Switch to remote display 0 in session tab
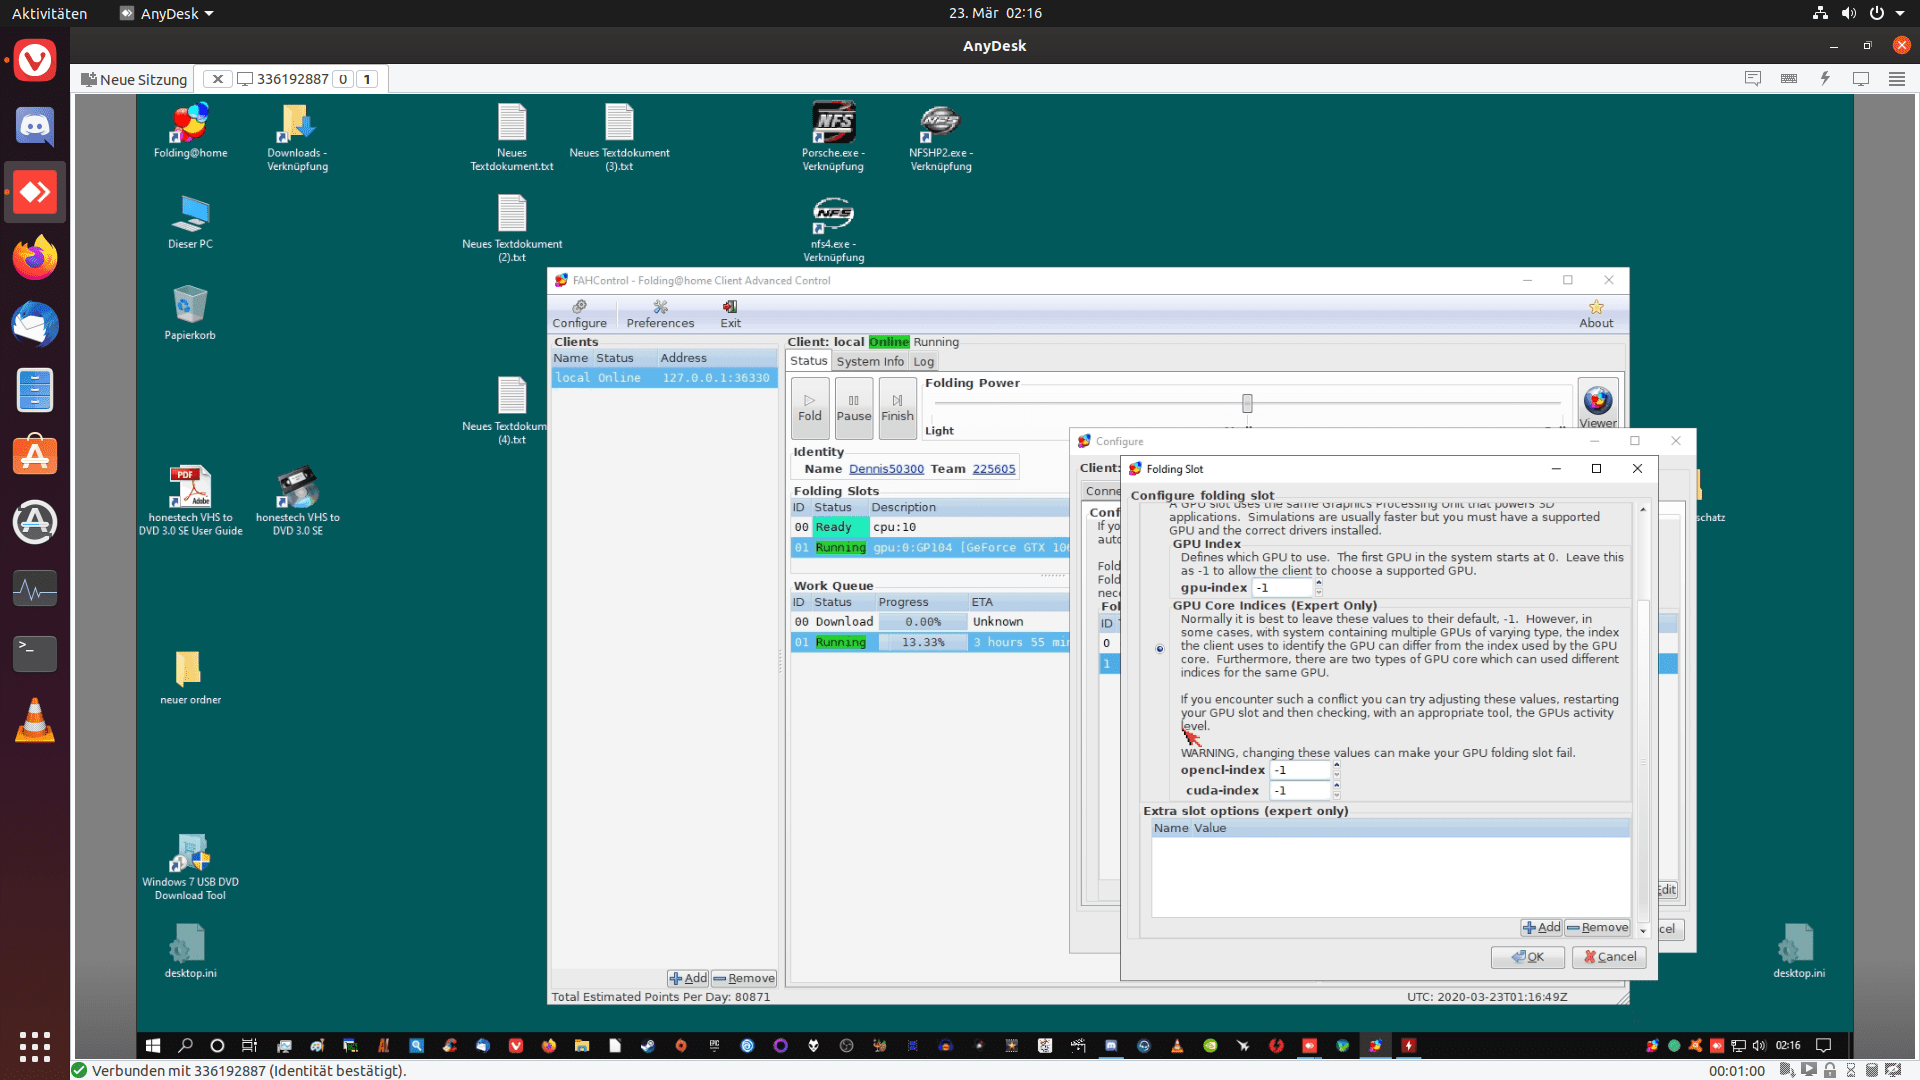Image resolution: width=1920 pixels, height=1080 pixels. pyautogui.click(x=343, y=79)
